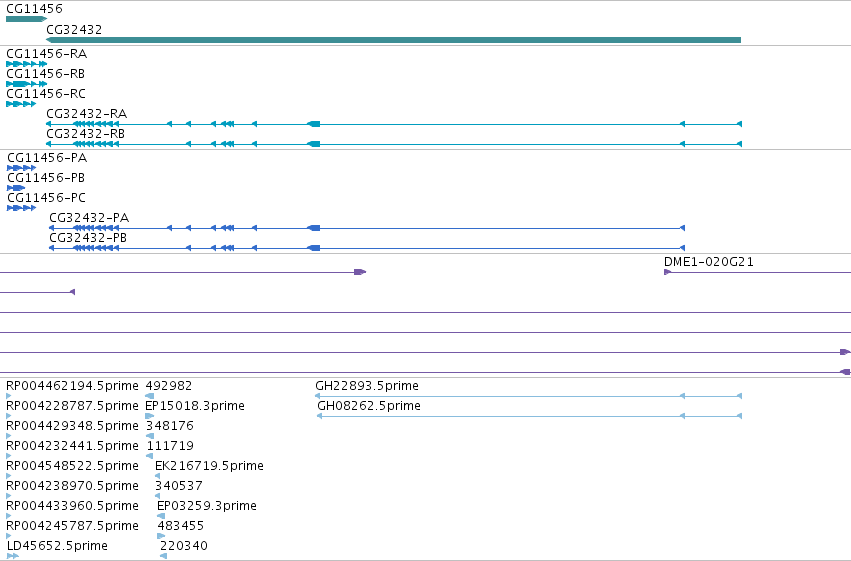Click the right end arrow of CG32432-PA
The height and width of the screenshot is (561, 851).
(x=682, y=228)
